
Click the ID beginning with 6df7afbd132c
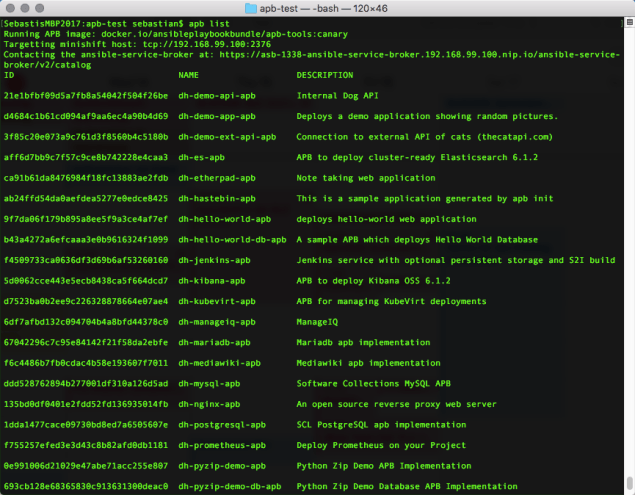(x=86, y=322)
